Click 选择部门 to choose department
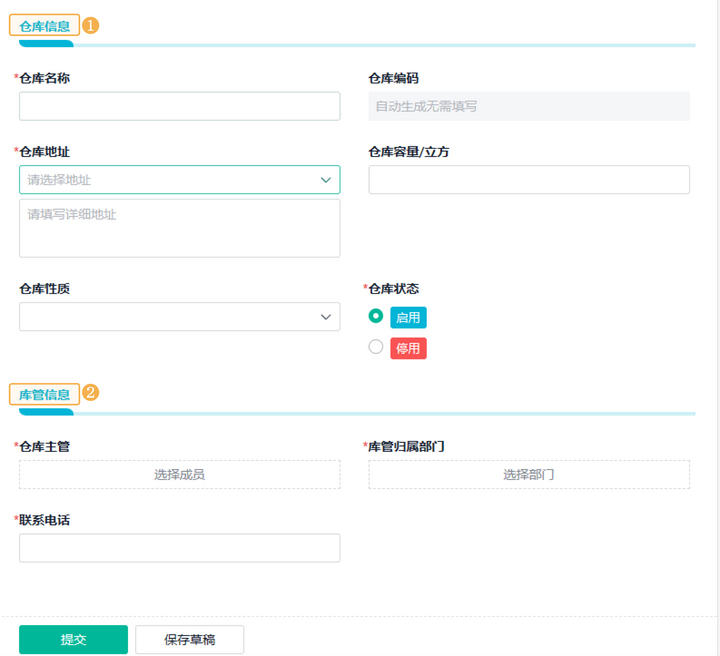The image size is (720, 656). point(529,475)
